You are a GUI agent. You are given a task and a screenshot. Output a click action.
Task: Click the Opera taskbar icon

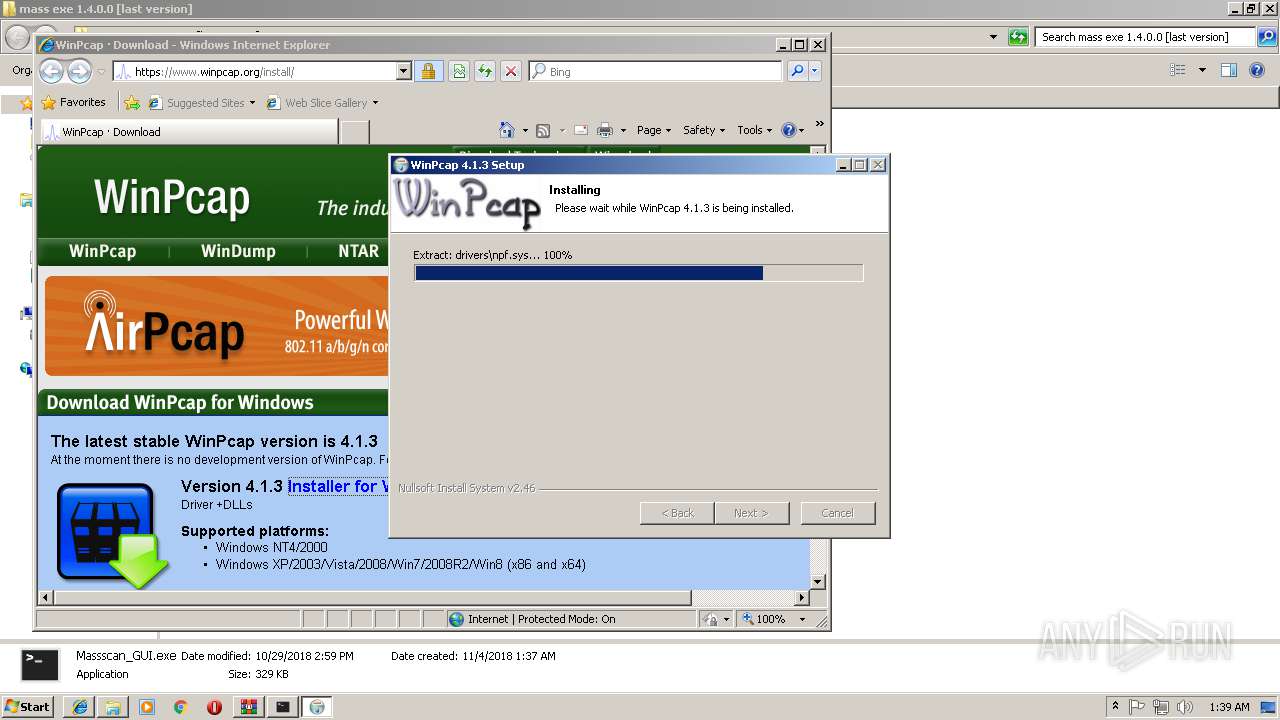(214, 707)
